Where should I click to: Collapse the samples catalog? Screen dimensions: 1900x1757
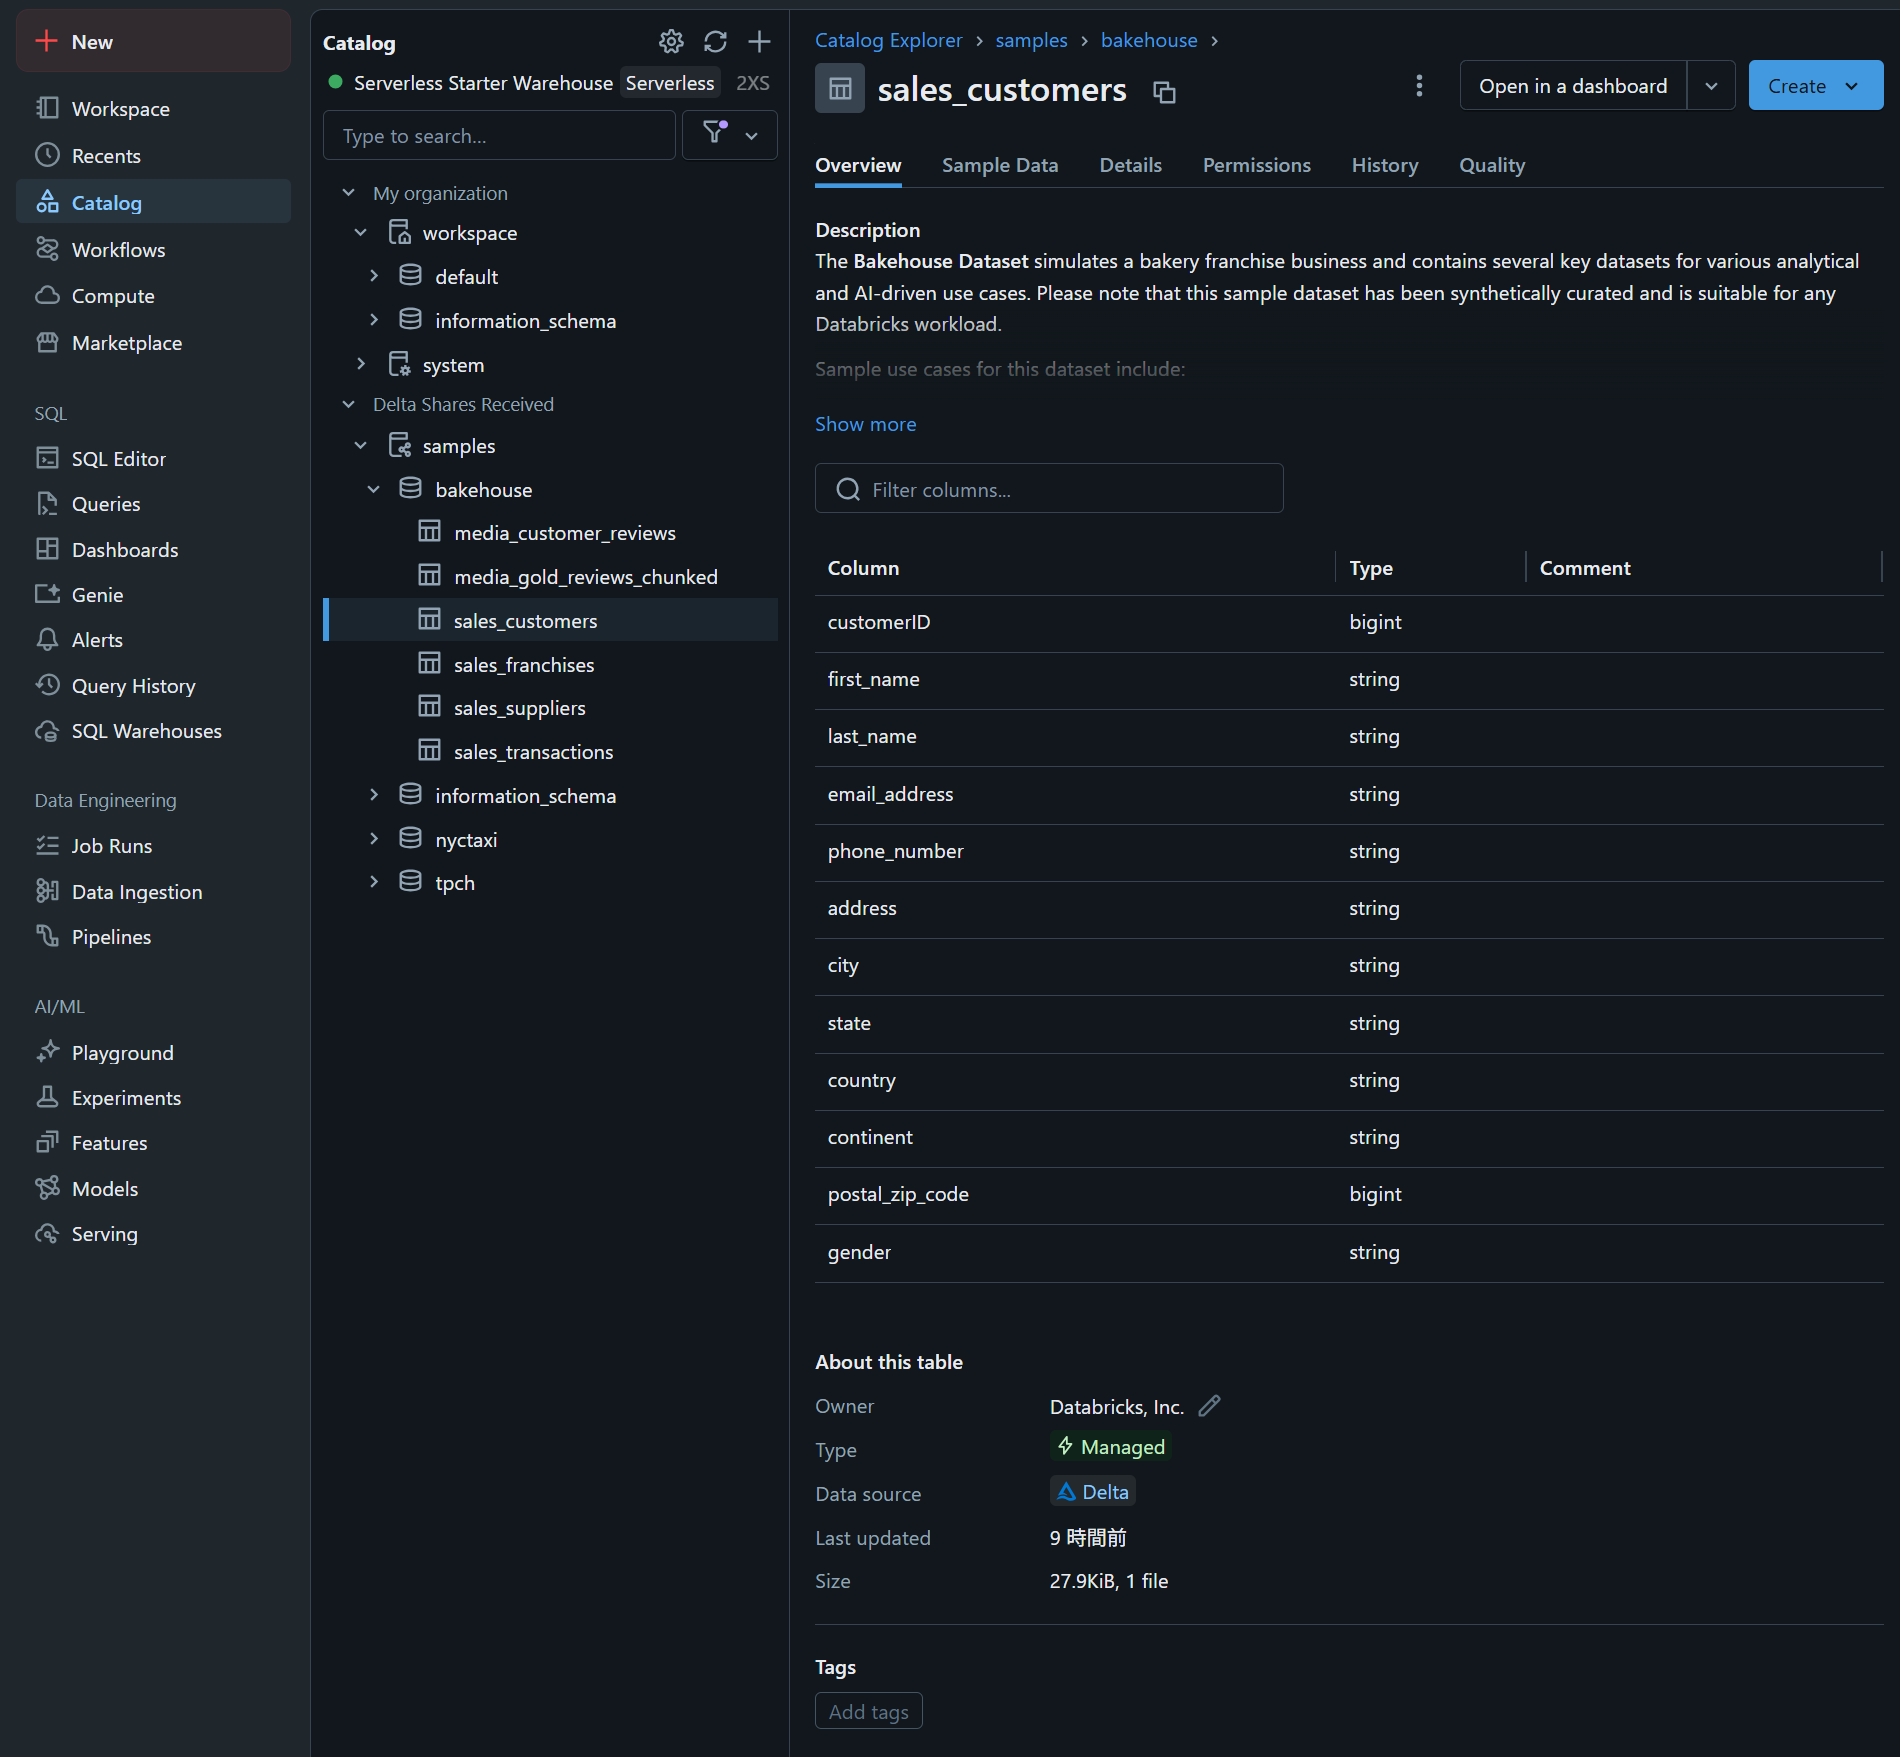pyautogui.click(x=361, y=445)
